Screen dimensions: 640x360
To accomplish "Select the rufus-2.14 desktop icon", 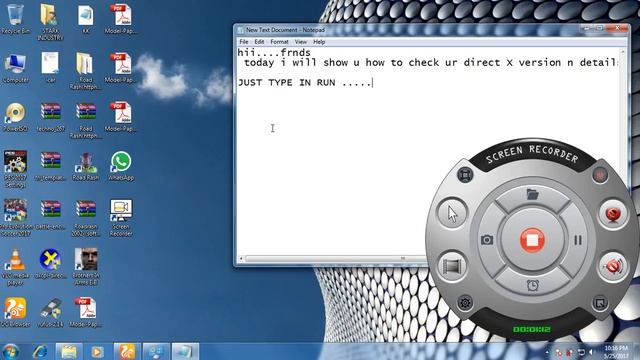I will 50,313.
